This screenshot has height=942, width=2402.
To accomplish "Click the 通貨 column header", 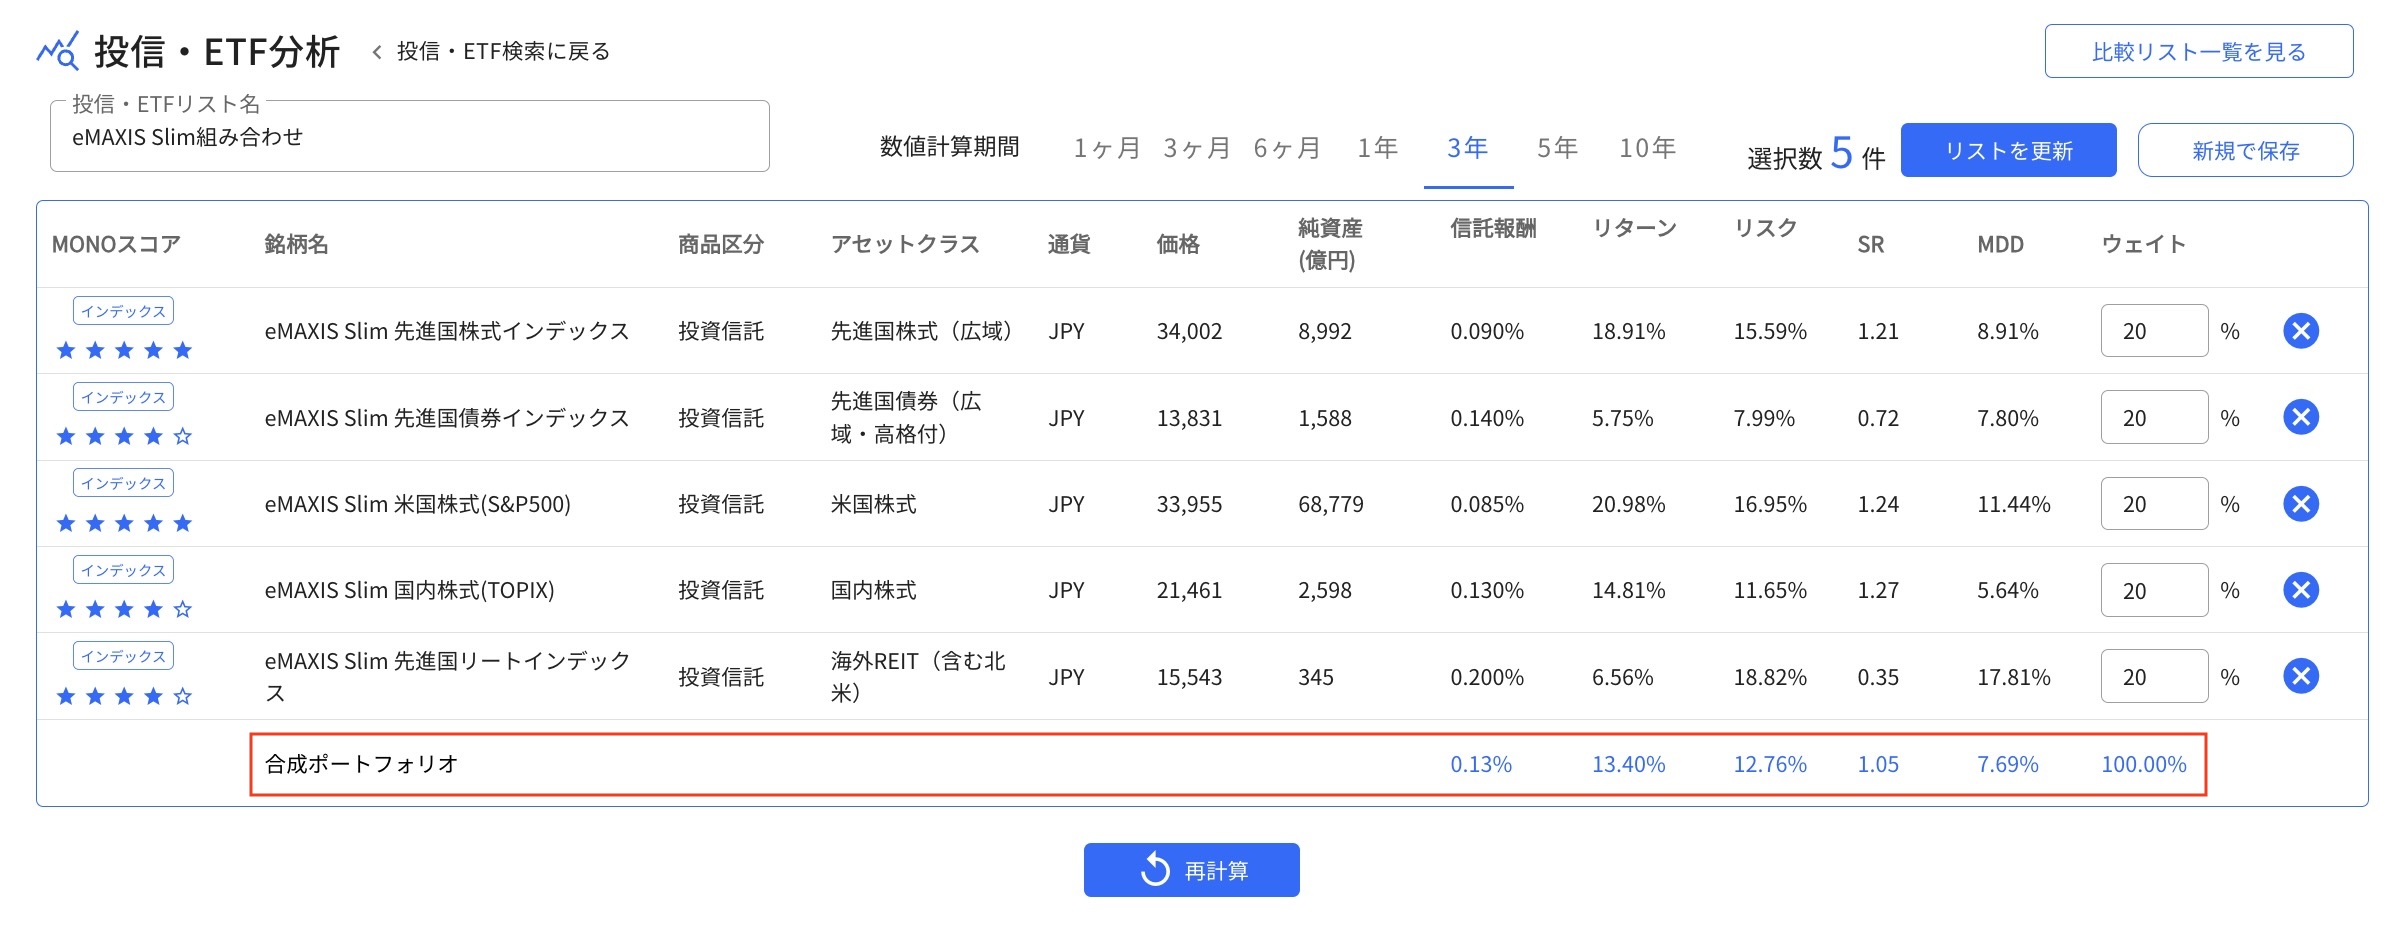I will point(1069,244).
